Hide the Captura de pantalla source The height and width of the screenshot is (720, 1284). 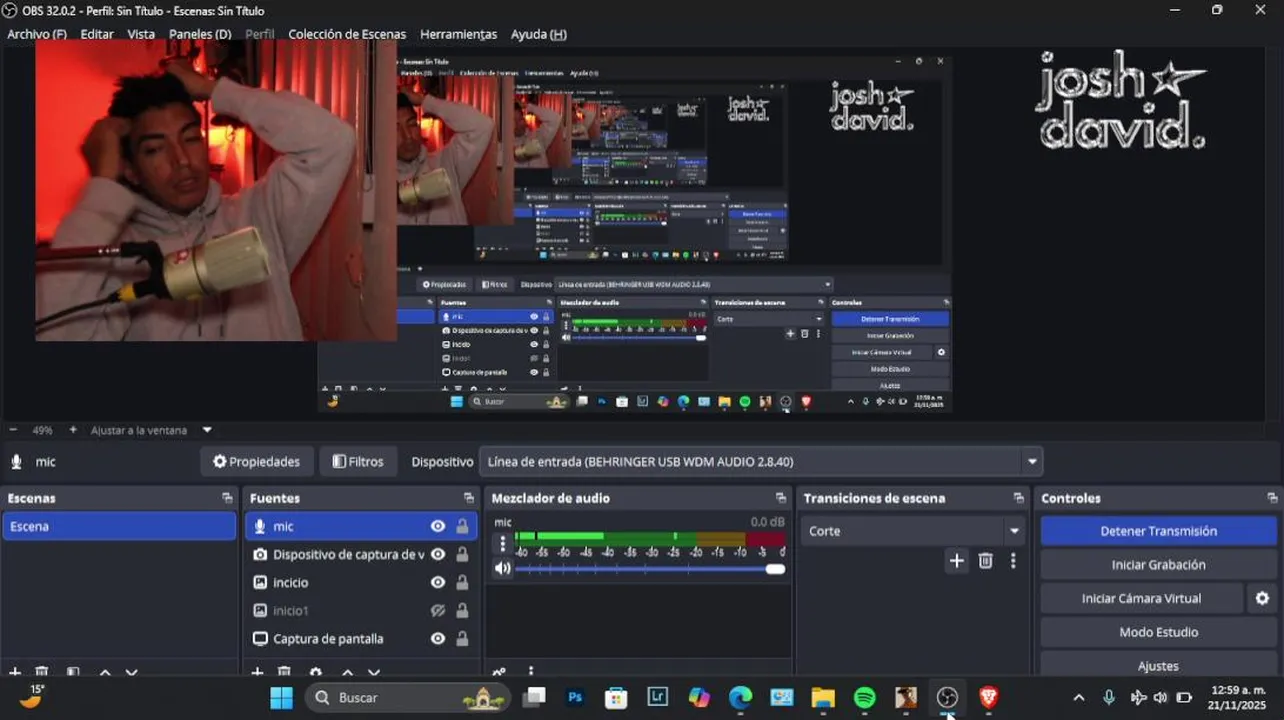(x=438, y=638)
